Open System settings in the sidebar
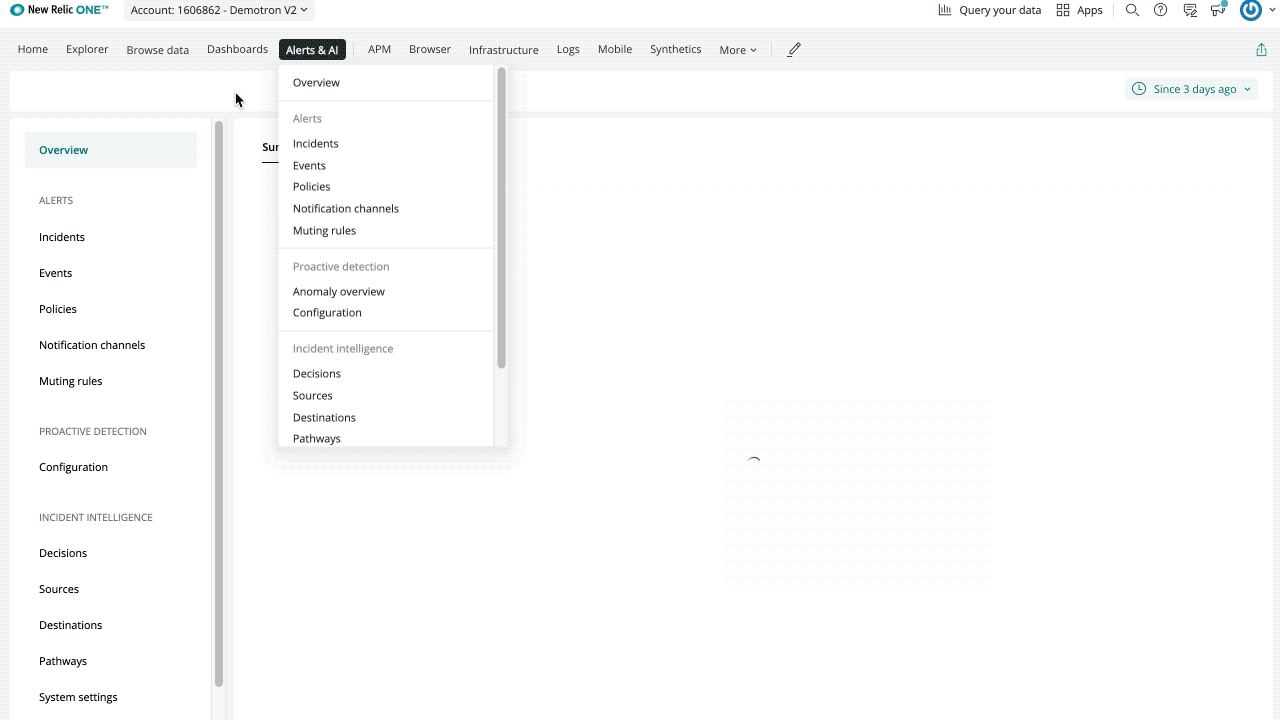Image resolution: width=1280 pixels, height=720 pixels. (x=78, y=696)
